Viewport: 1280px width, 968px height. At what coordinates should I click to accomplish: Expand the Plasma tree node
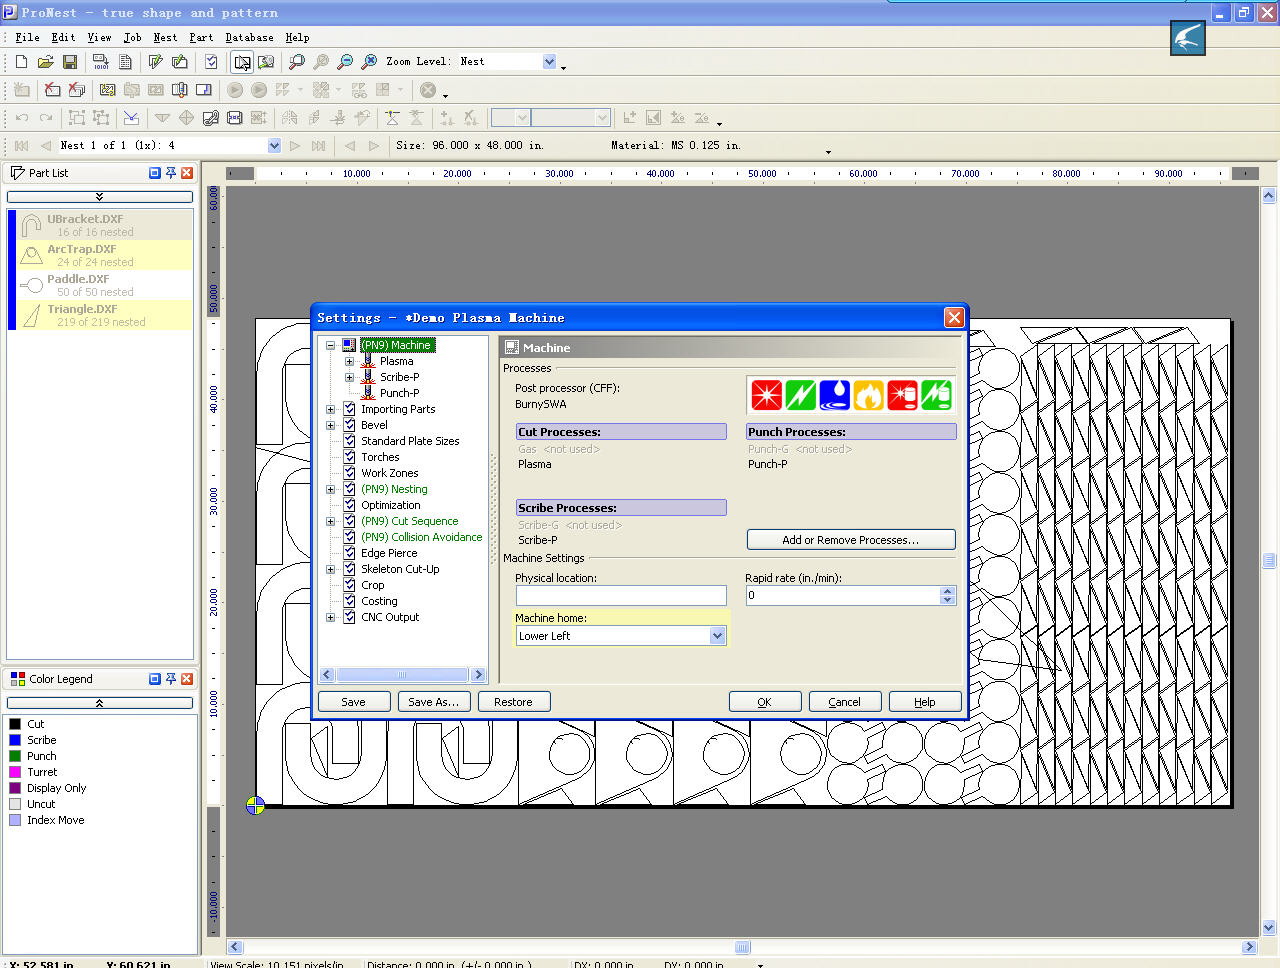349,361
